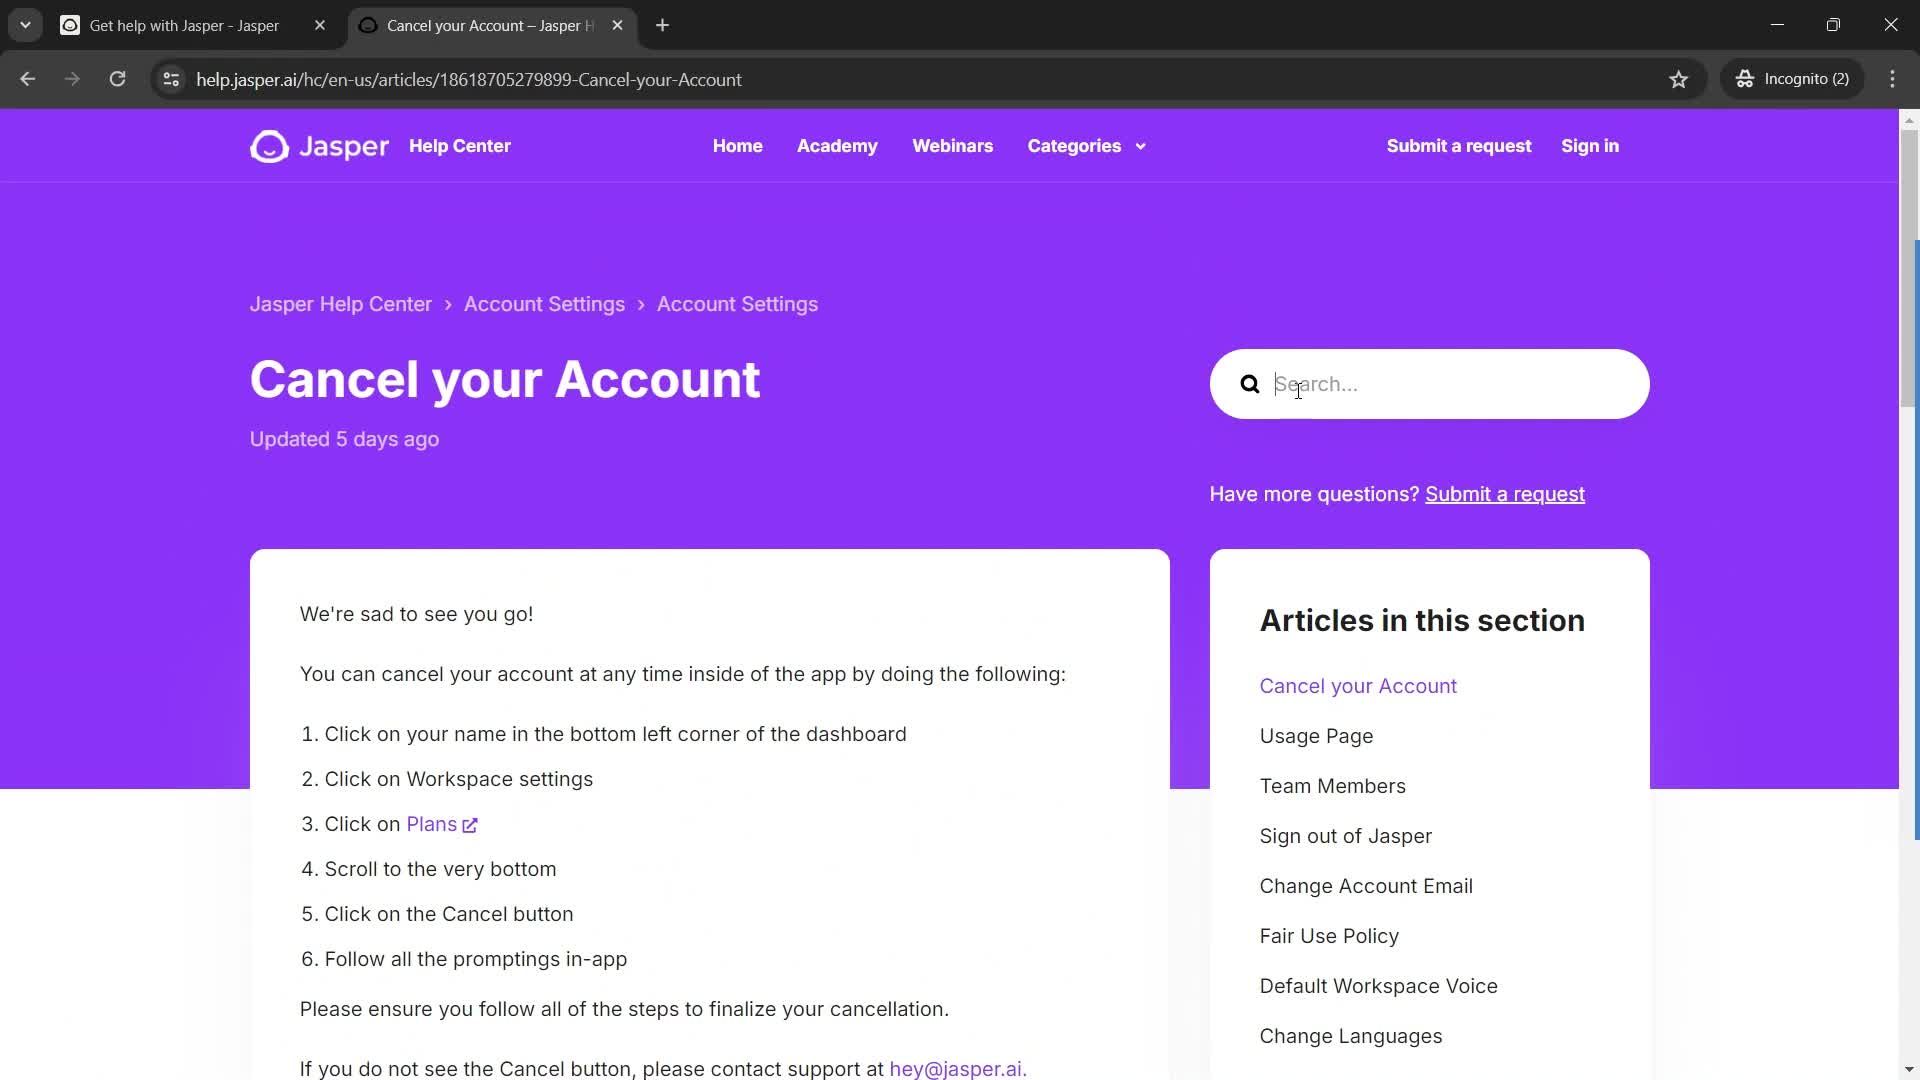This screenshot has width=1920, height=1080.
Task: Click the new tab plus icon
Action: tap(661, 26)
